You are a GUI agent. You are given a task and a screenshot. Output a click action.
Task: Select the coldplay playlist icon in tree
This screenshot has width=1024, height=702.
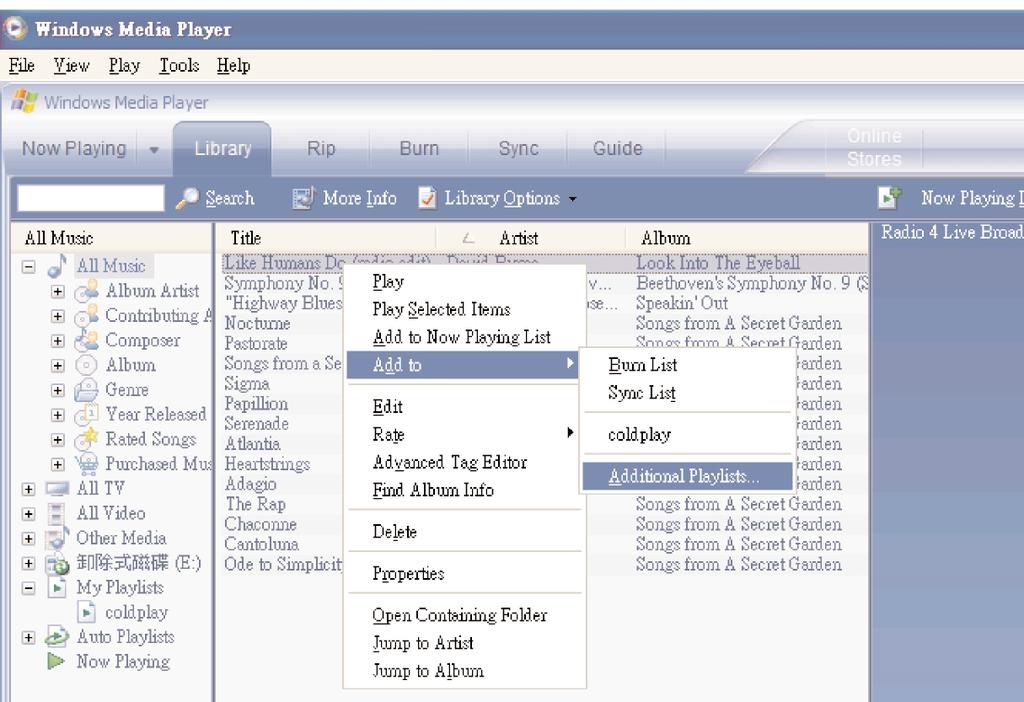[x=86, y=612]
